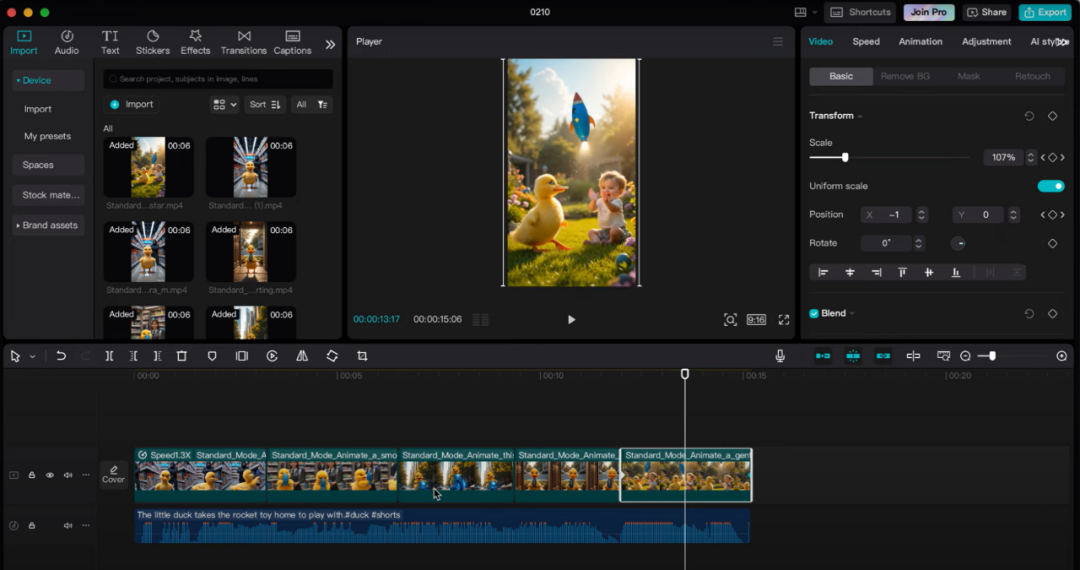This screenshot has height=570, width=1080.
Task: Open the Stickers panel
Action: 152,42
